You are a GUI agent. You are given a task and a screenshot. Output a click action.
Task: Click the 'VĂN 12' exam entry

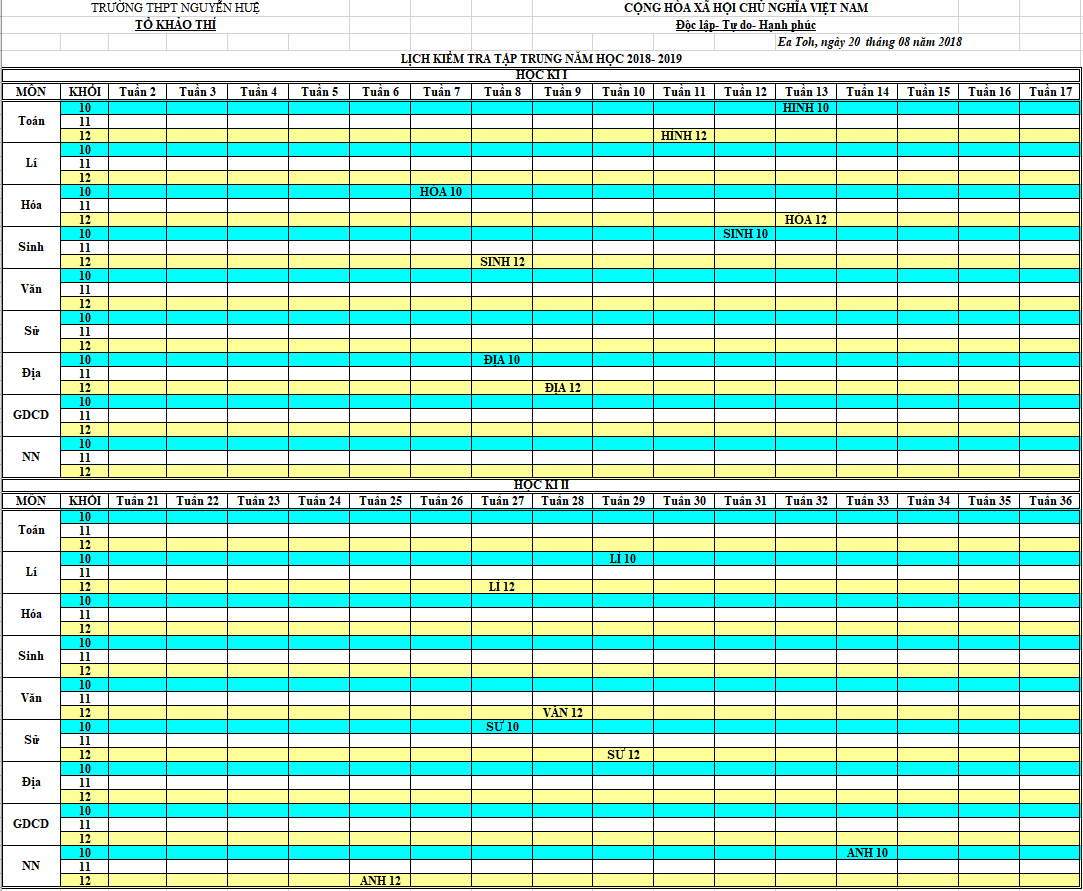click(x=563, y=713)
